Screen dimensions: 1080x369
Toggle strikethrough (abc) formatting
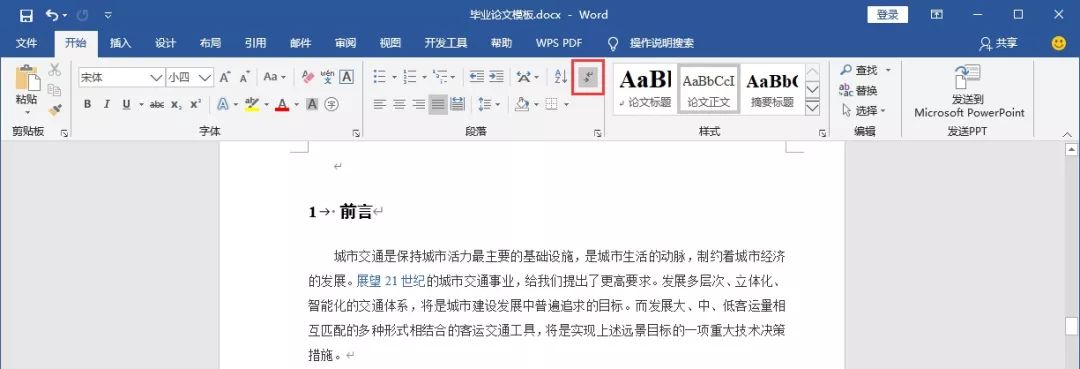click(x=157, y=105)
